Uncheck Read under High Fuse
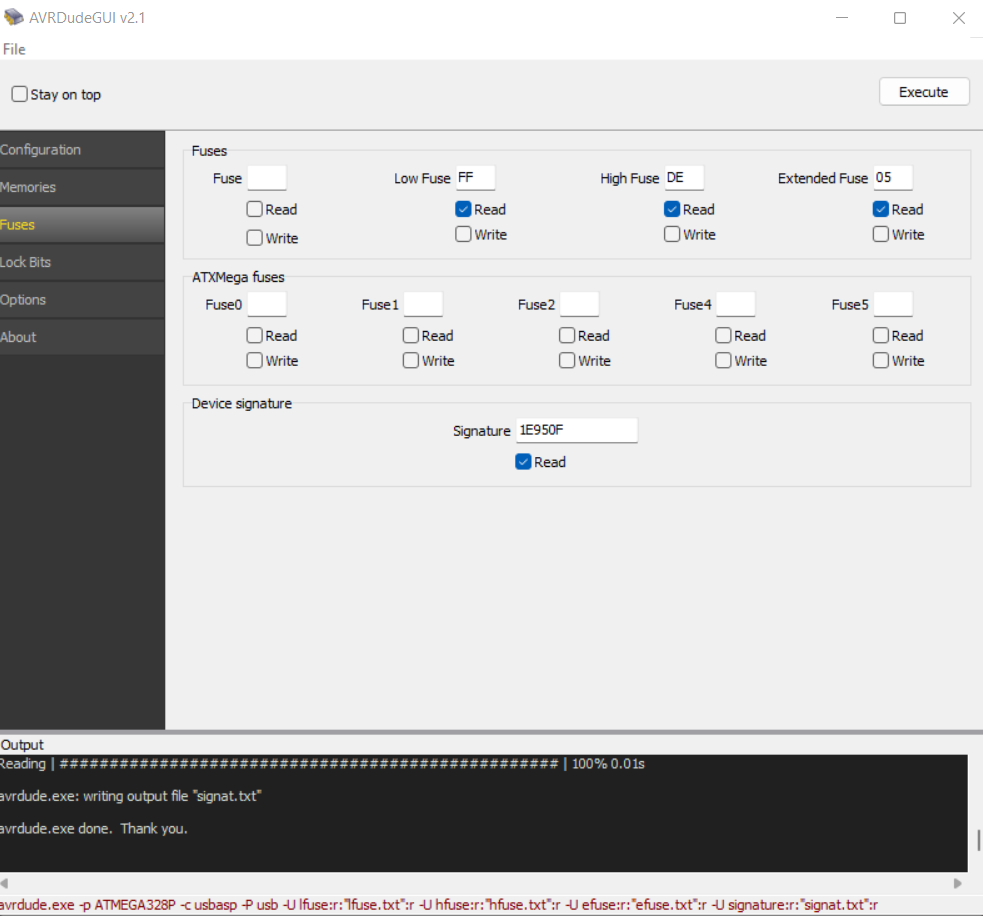 point(672,209)
